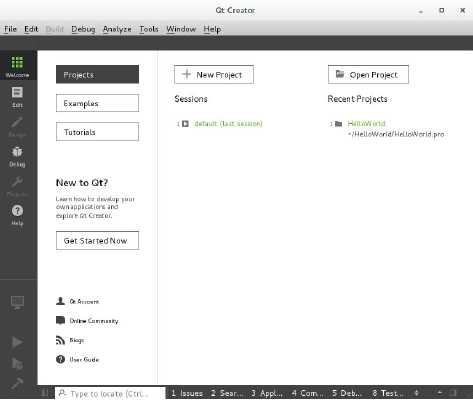Viewport: 473px width, 400px height.
Task: Click the Blogs RSS icon
Action: pos(60,340)
